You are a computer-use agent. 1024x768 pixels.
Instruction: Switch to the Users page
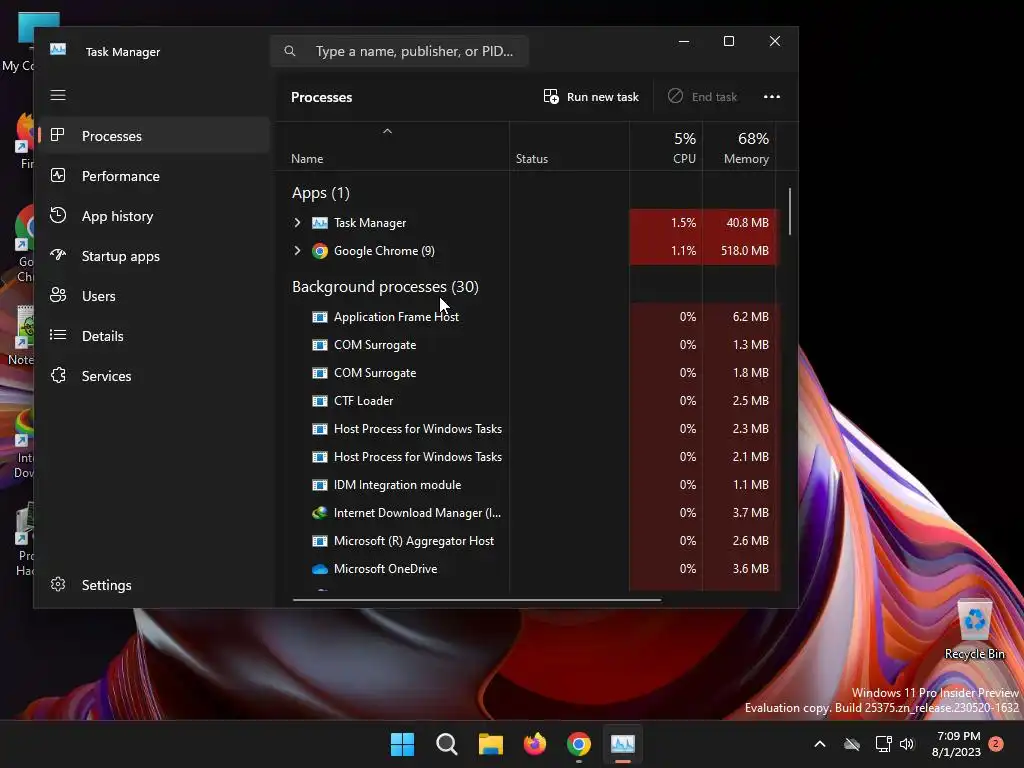tap(153, 295)
